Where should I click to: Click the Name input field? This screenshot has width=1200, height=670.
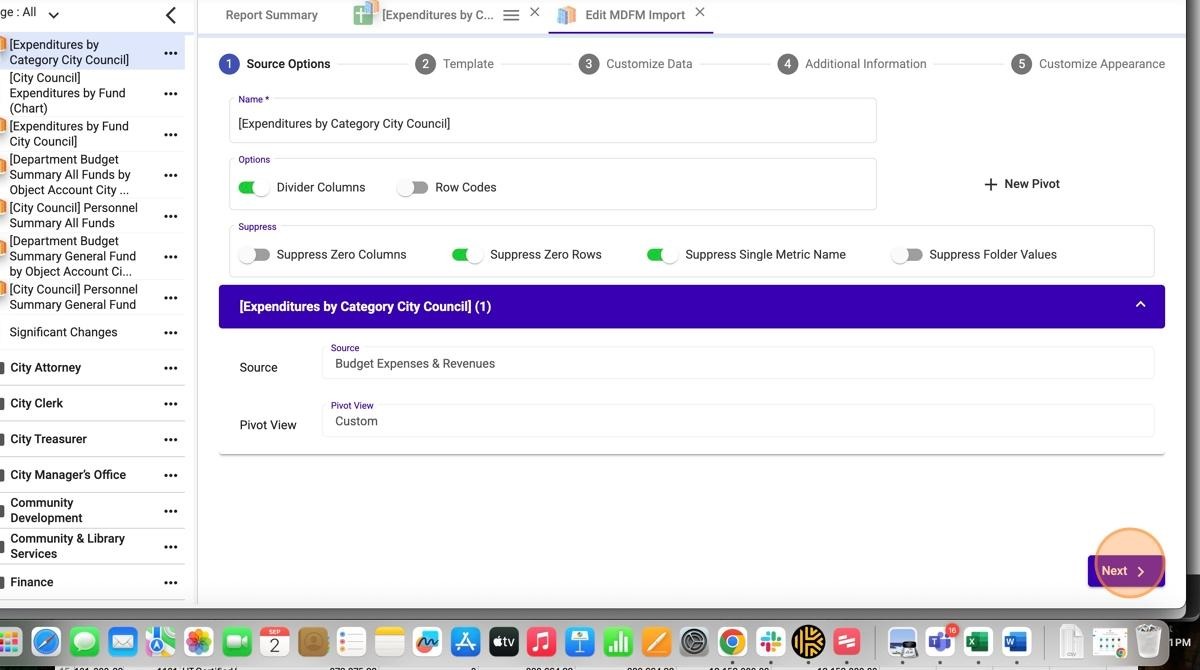553,121
